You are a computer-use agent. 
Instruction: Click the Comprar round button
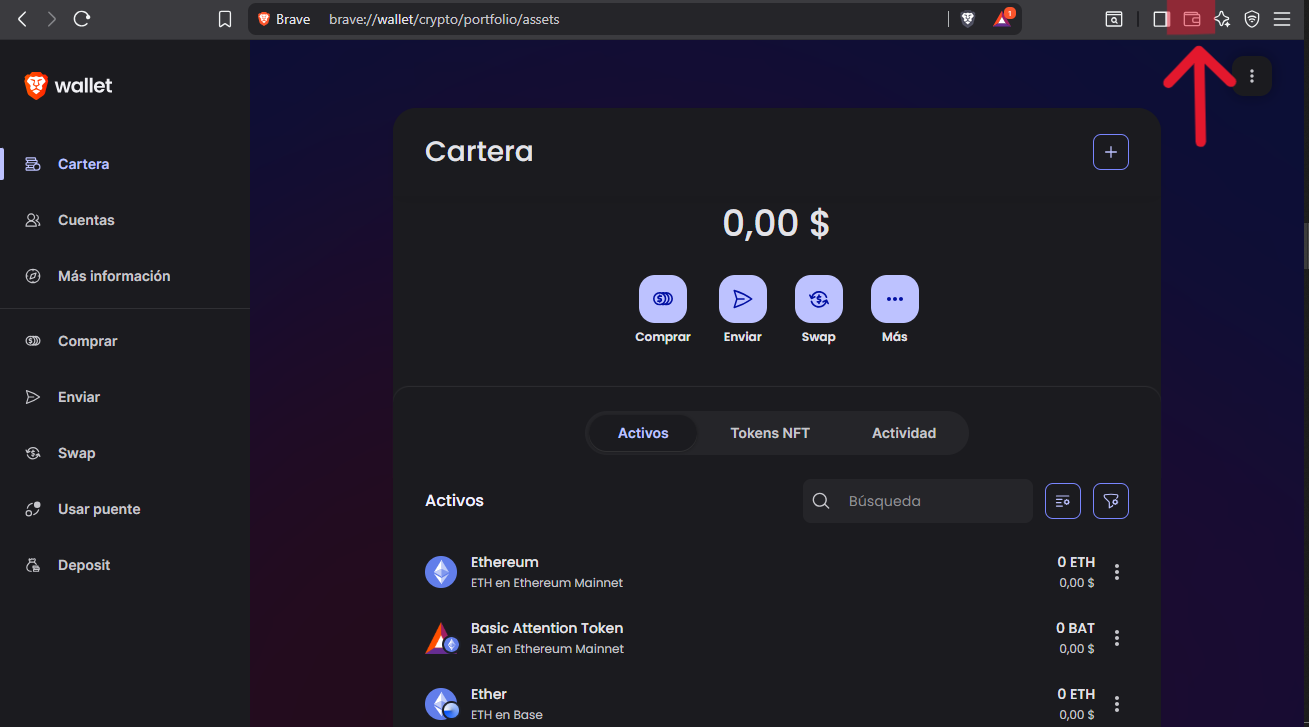click(662, 299)
